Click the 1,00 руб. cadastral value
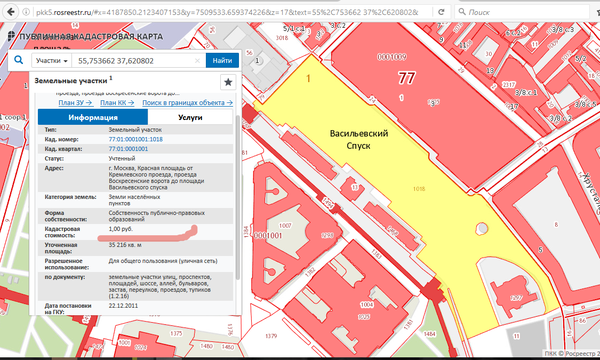Screen dimensions: 600x360 pyautogui.click(x=121, y=229)
